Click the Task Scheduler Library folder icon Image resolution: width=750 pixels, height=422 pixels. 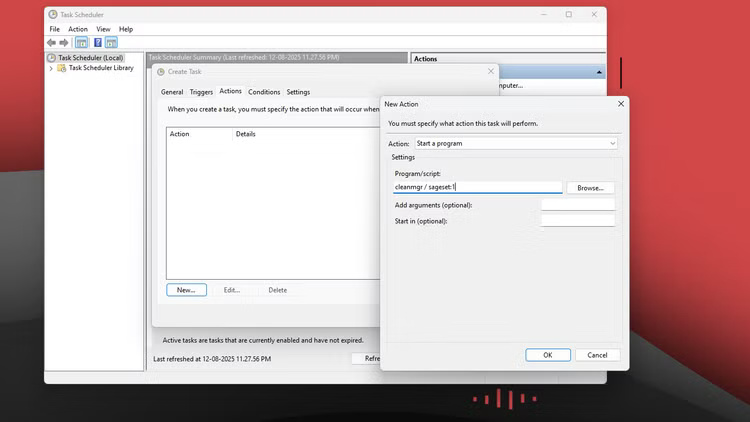63,68
